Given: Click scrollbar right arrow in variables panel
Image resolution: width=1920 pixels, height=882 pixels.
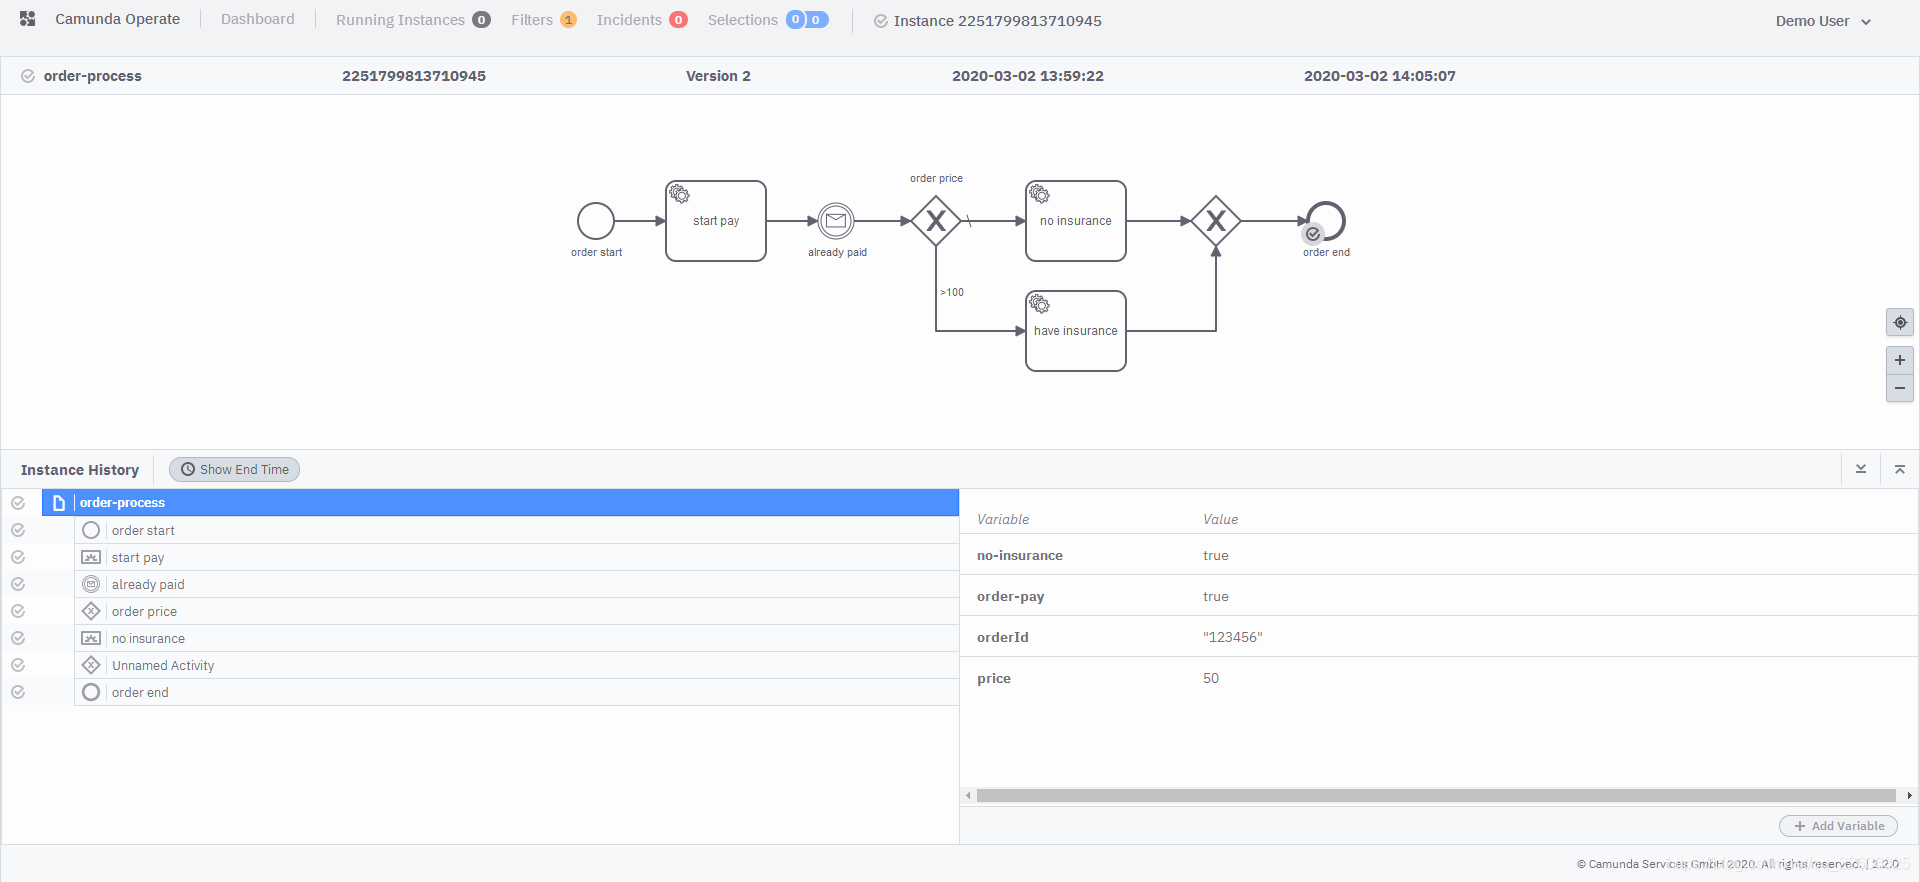Looking at the screenshot, I should (x=1909, y=796).
